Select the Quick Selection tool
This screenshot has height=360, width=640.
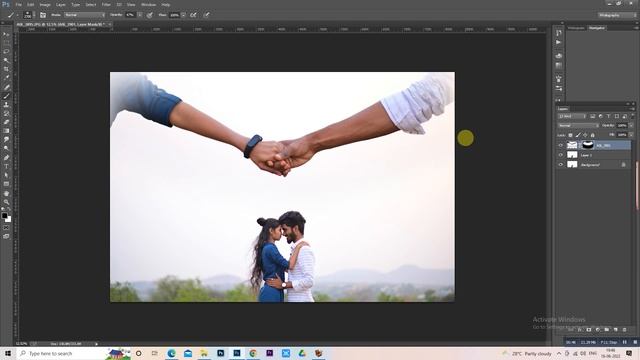coord(6,60)
